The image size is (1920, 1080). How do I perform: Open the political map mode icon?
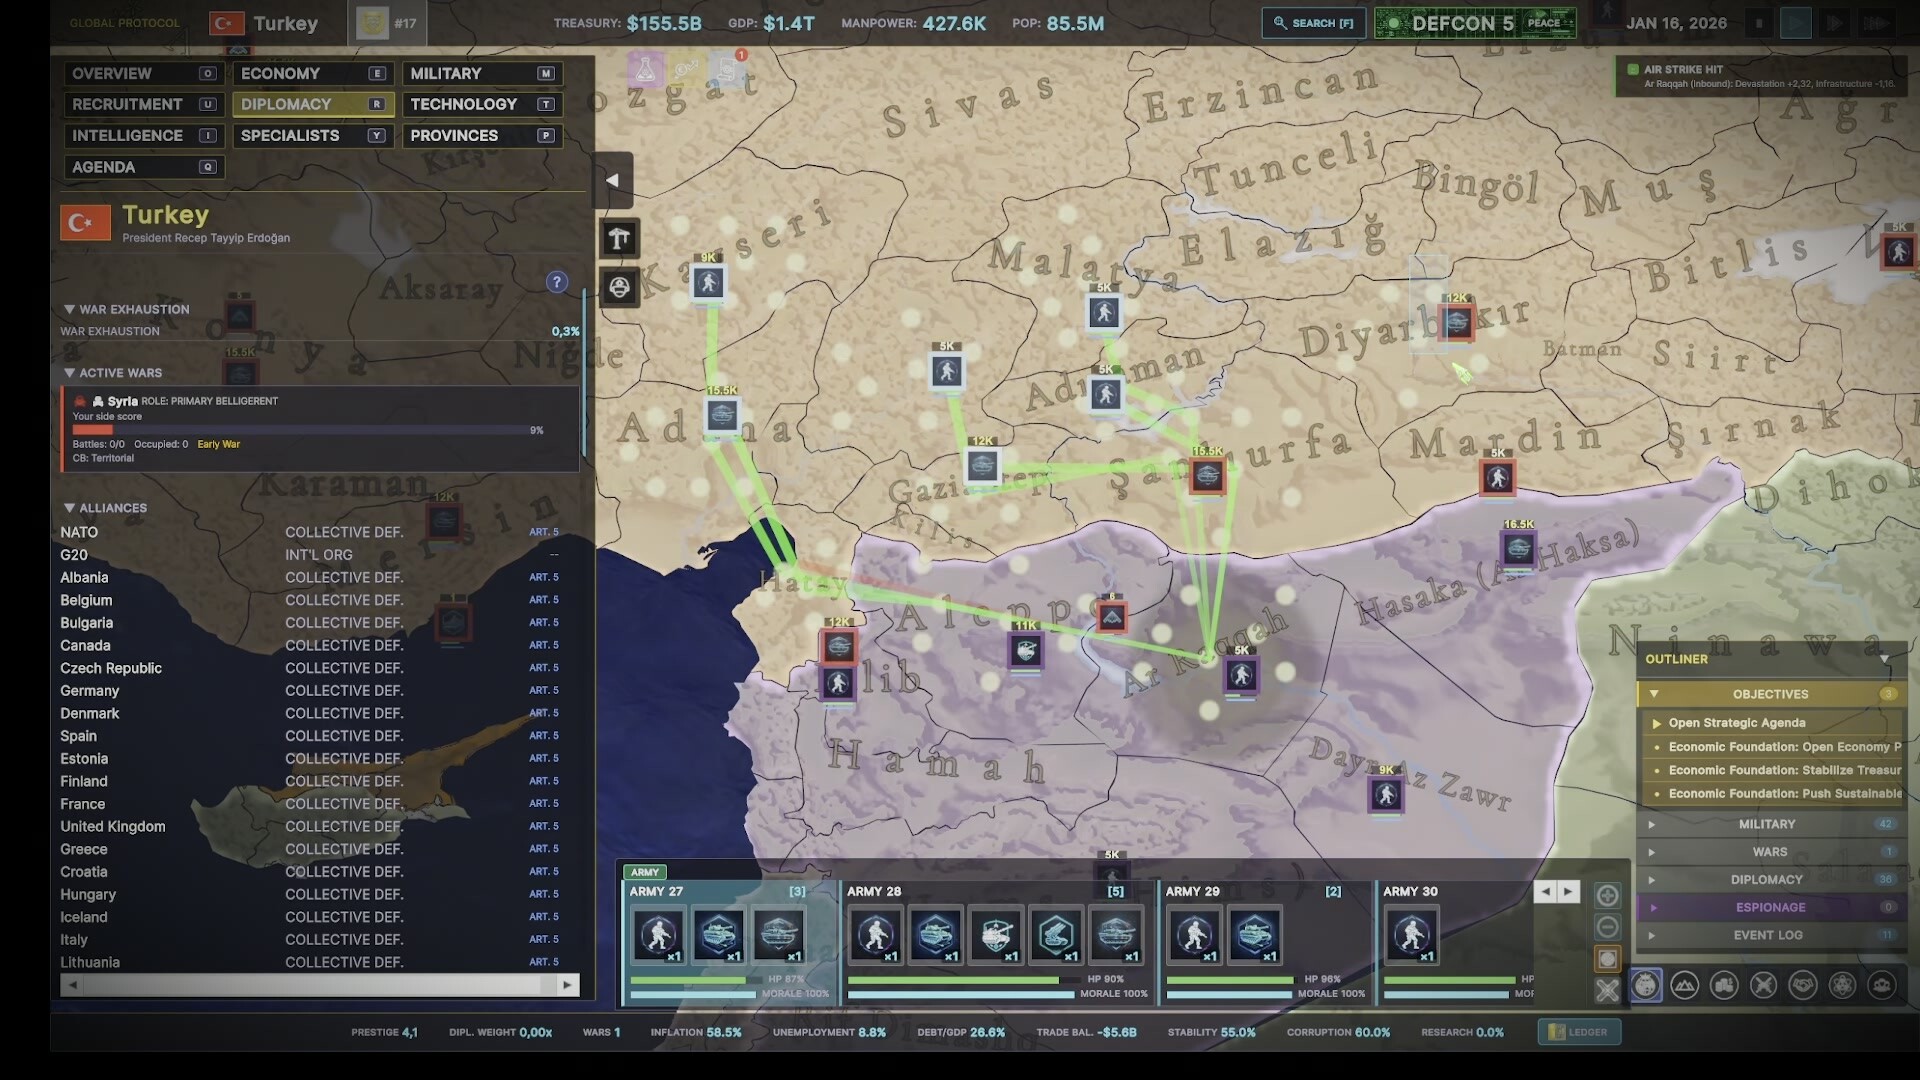(1646, 986)
